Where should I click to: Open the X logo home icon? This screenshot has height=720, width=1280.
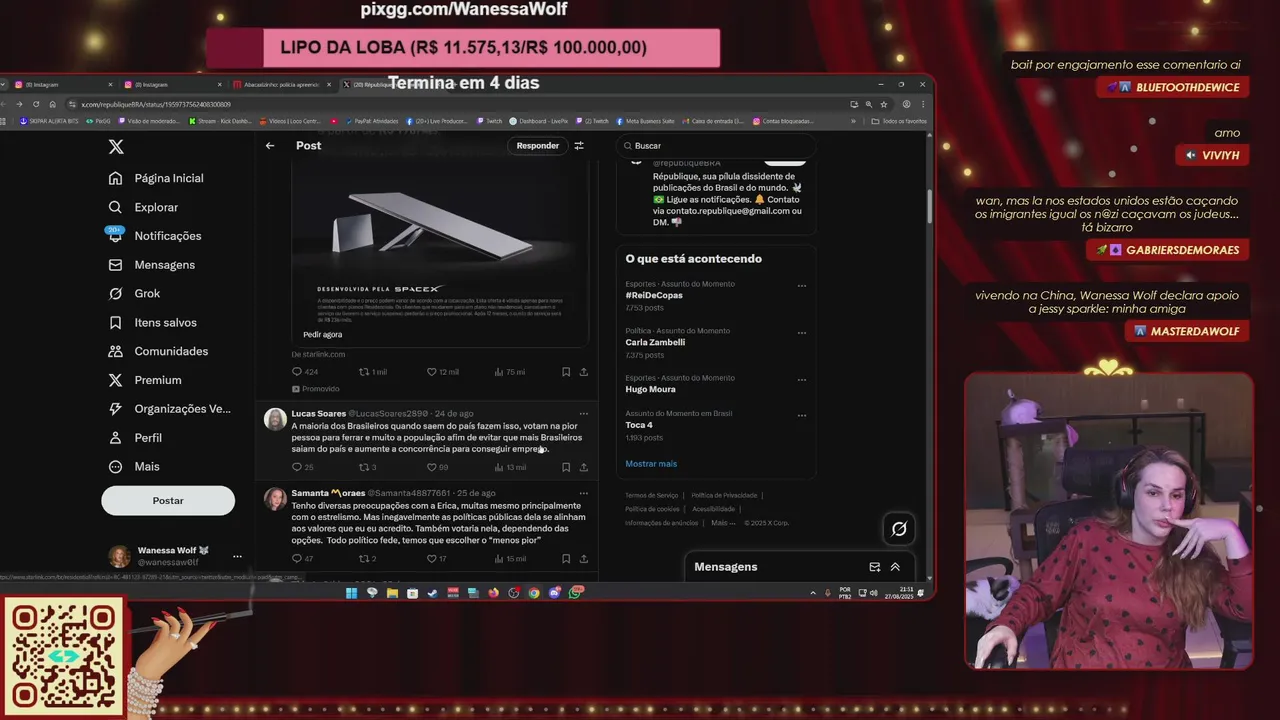[116, 147]
